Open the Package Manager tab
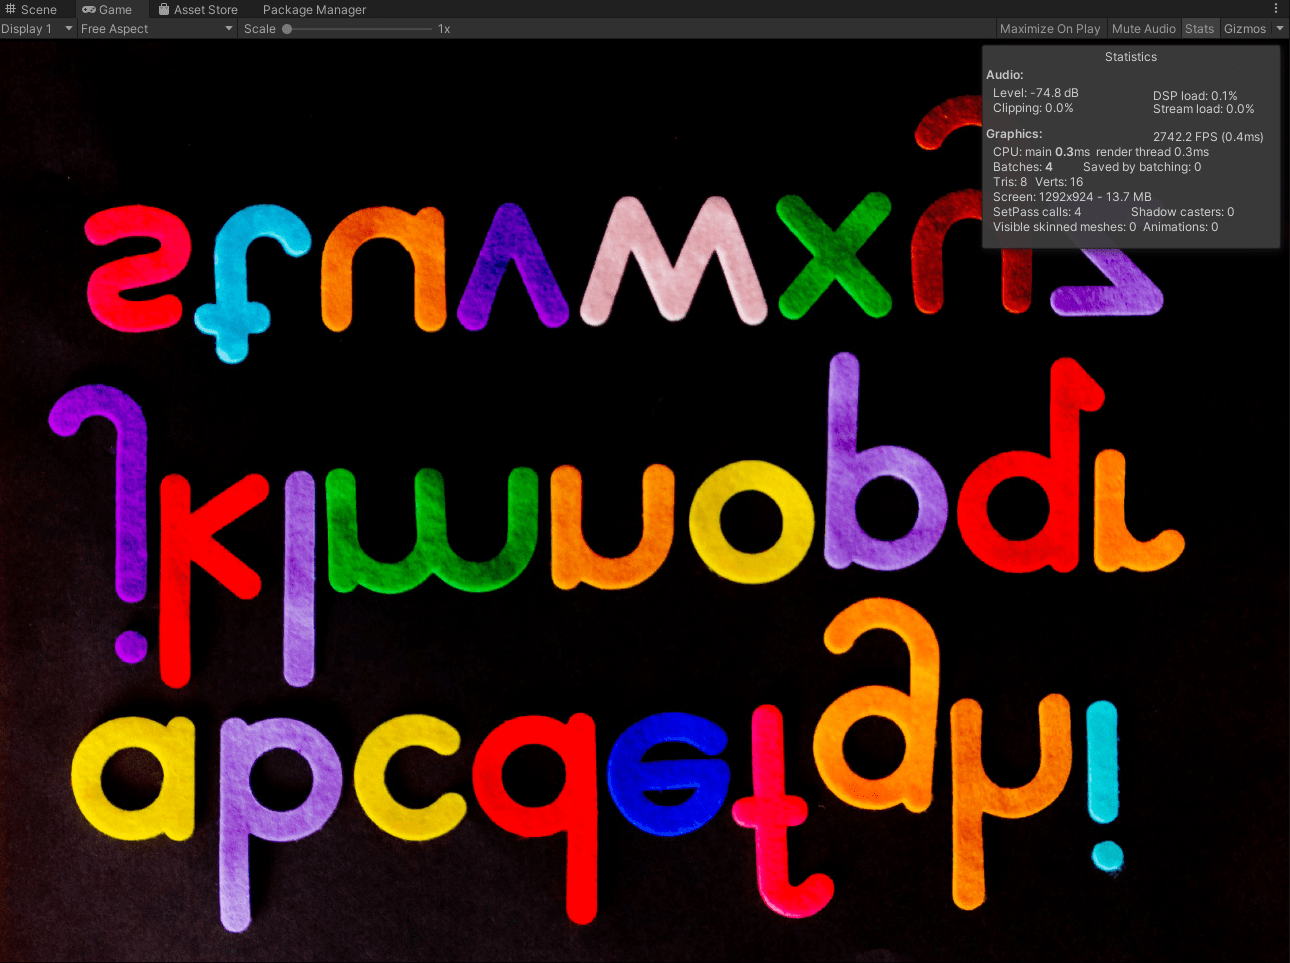The height and width of the screenshot is (963, 1290). (x=314, y=9)
